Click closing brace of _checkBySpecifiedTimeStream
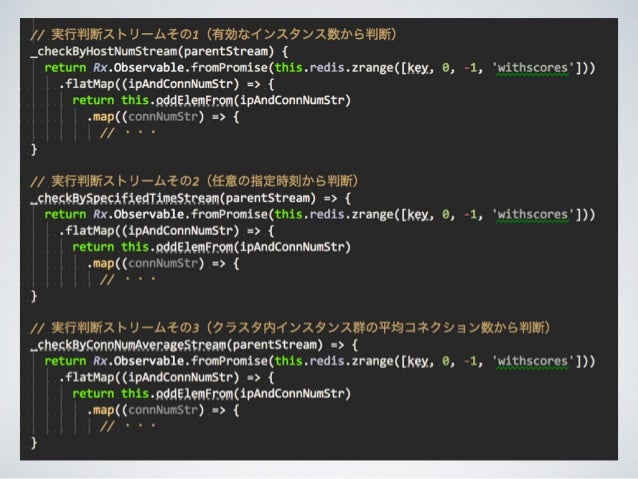This screenshot has height=479, width=638. pos(34,296)
